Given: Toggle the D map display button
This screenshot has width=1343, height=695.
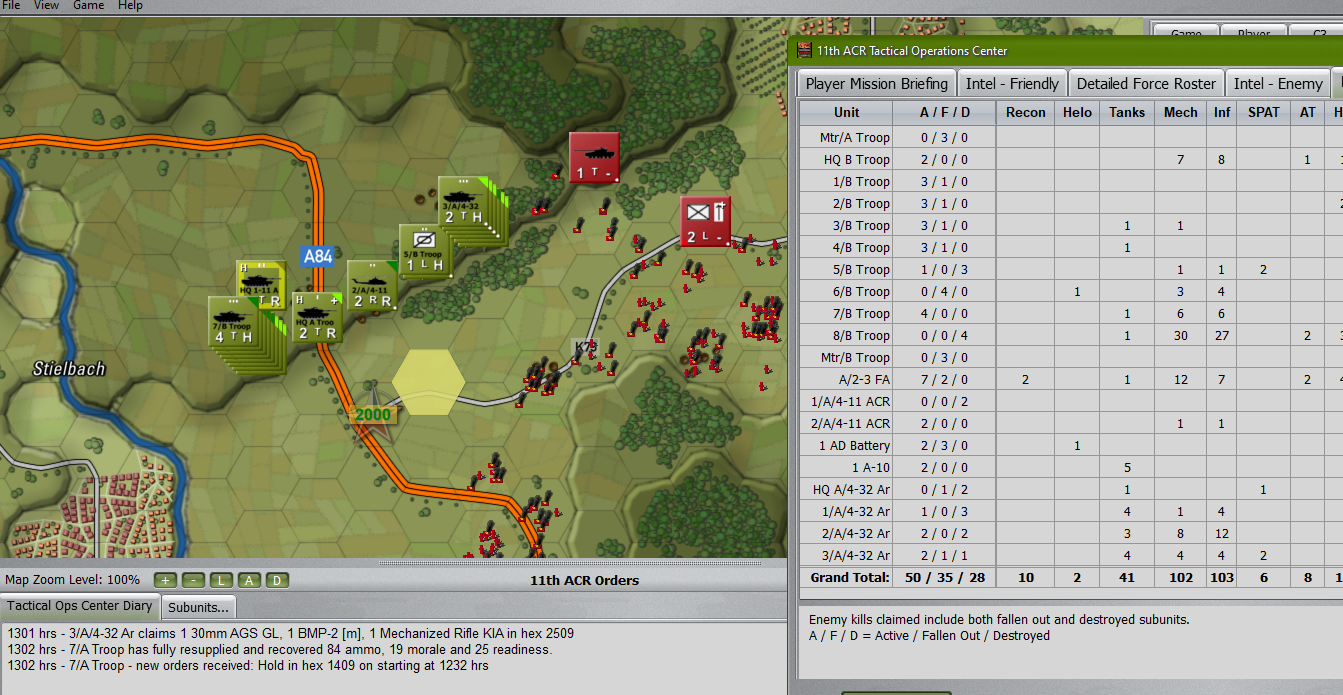Looking at the screenshot, I should click(x=277, y=581).
